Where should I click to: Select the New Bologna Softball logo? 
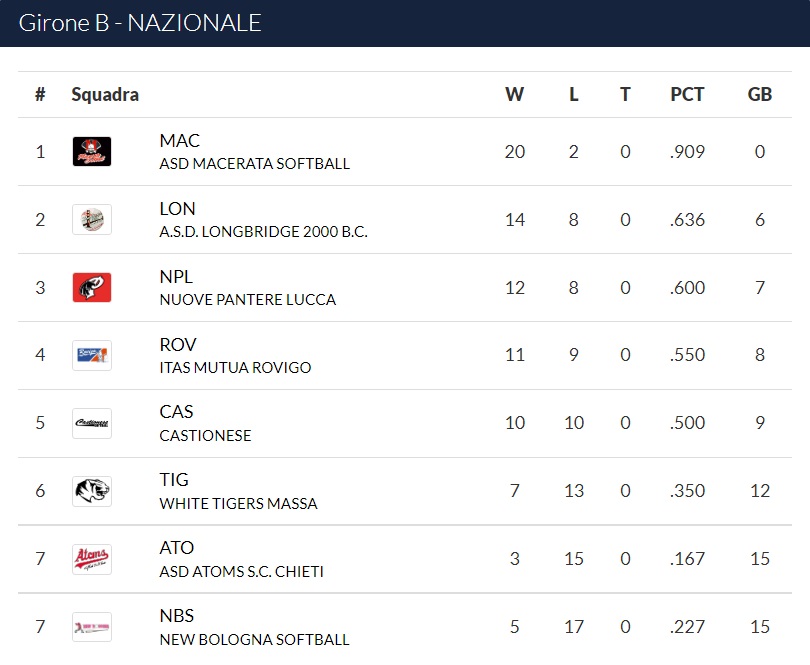coord(92,627)
